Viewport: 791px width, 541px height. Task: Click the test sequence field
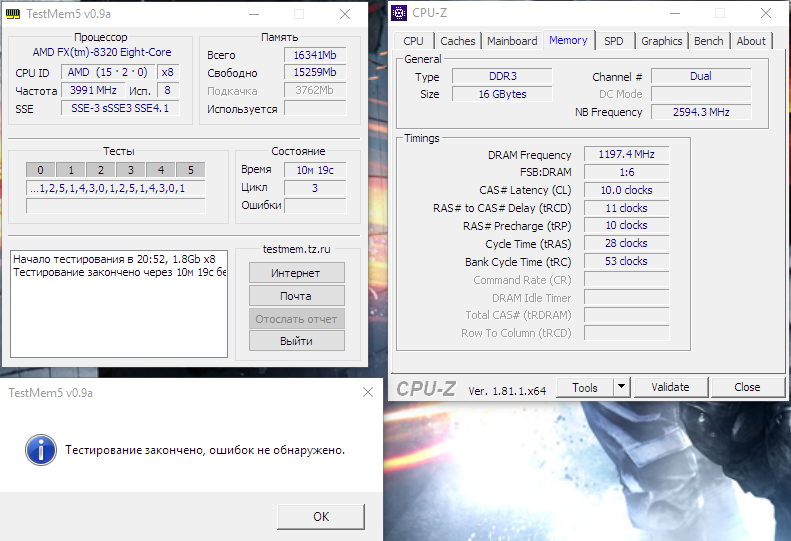116,188
